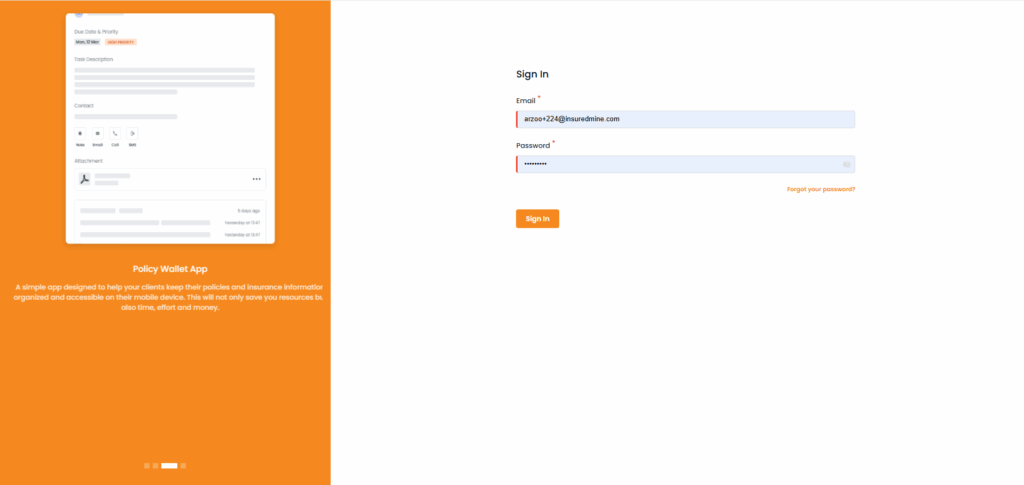
Task: Click the Email field label above input
Action: click(x=526, y=101)
